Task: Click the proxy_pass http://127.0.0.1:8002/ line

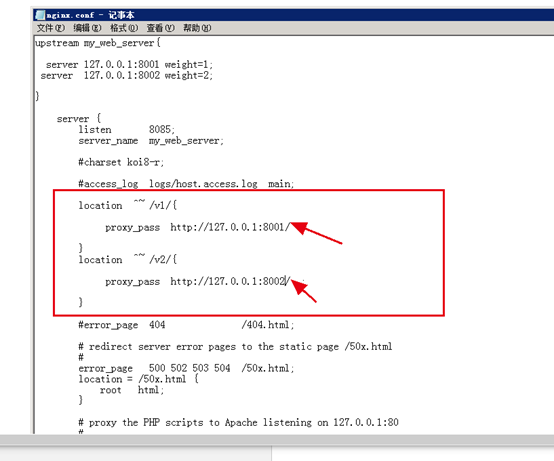Action: click(198, 282)
